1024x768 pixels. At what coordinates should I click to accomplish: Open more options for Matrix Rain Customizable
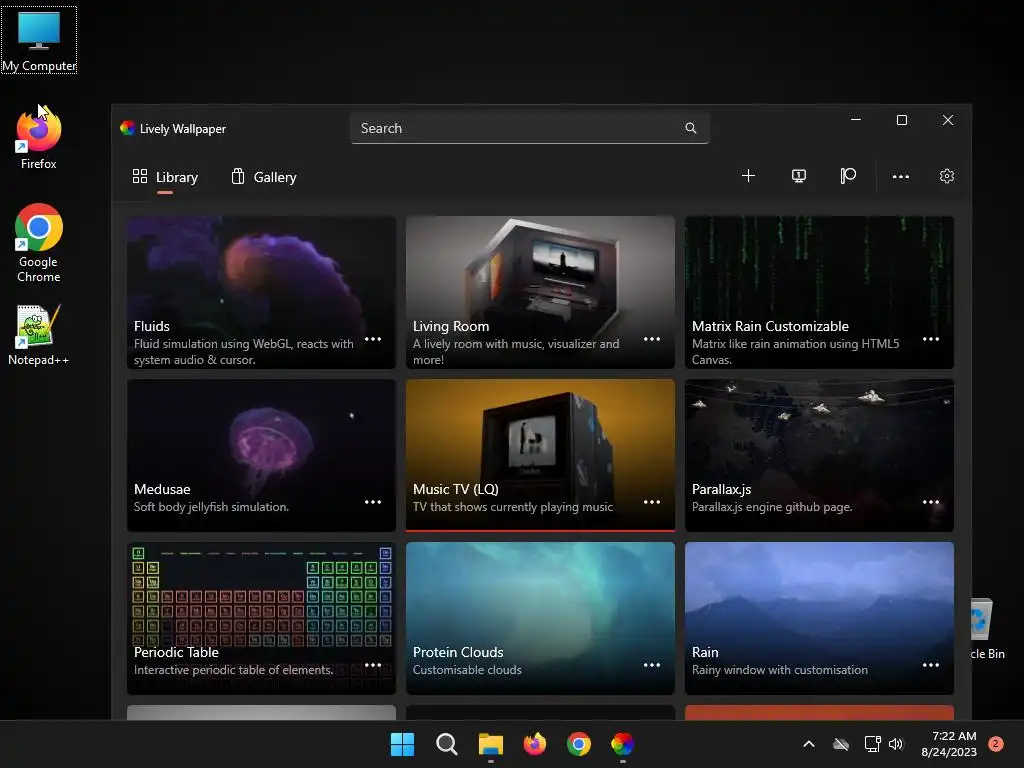pos(931,339)
